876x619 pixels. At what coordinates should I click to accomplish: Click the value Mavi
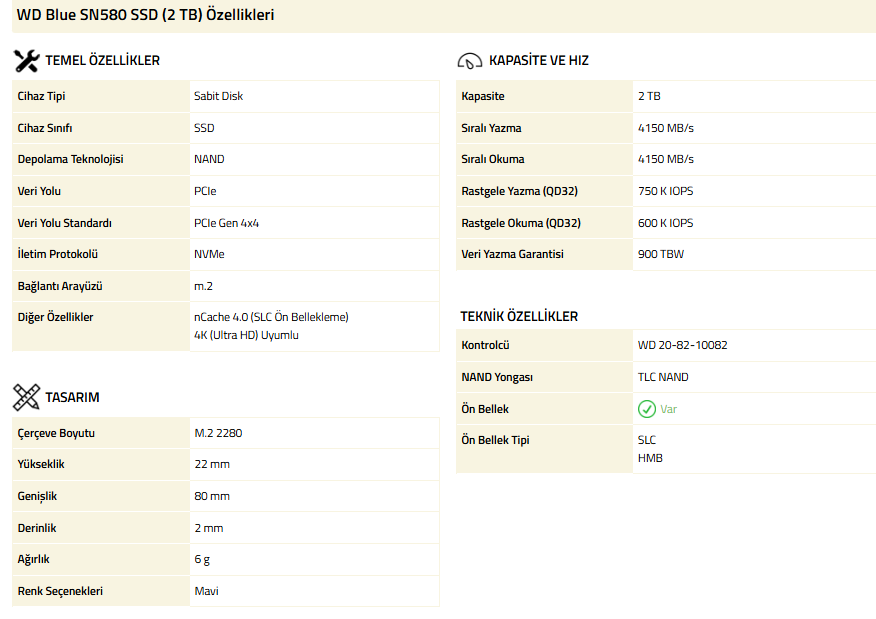[x=206, y=591]
